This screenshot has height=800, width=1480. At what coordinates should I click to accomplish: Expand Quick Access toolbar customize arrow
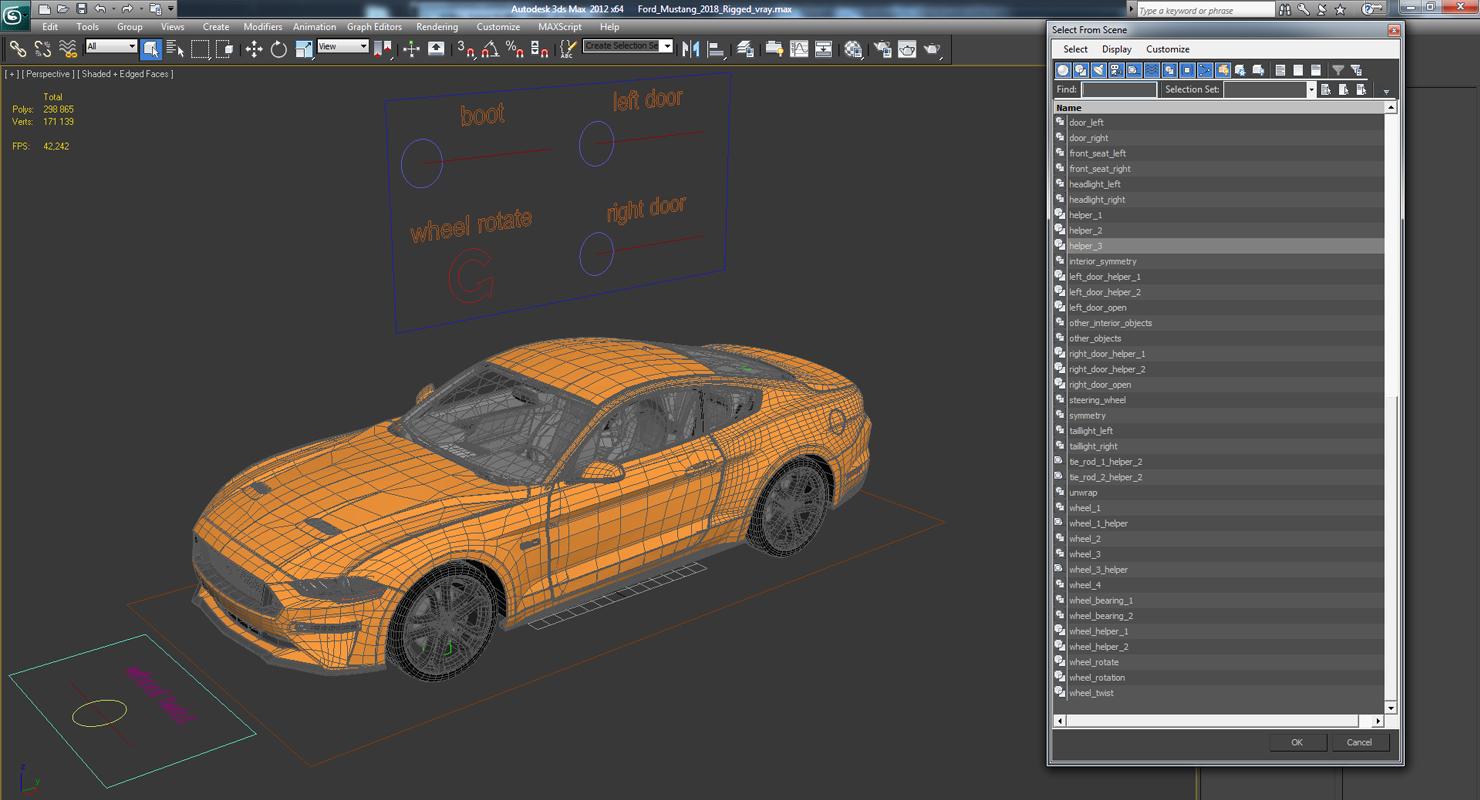pyautogui.click(x=171, y=9)
